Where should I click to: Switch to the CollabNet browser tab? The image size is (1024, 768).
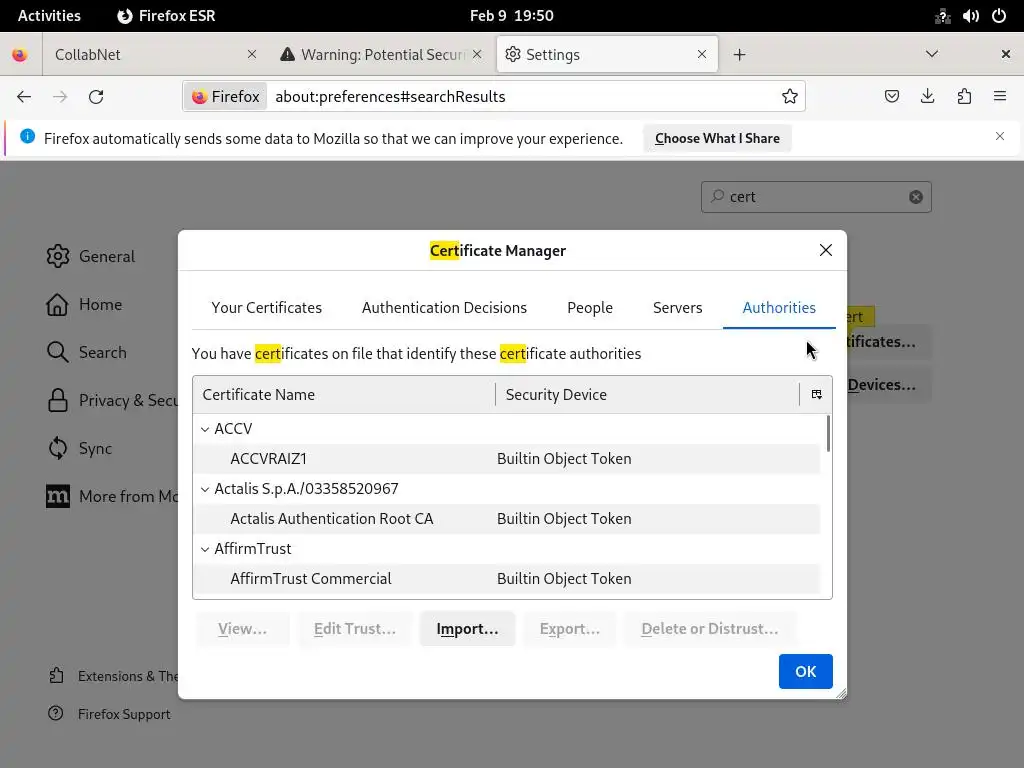pyautogui.click(x=142, y=54)
